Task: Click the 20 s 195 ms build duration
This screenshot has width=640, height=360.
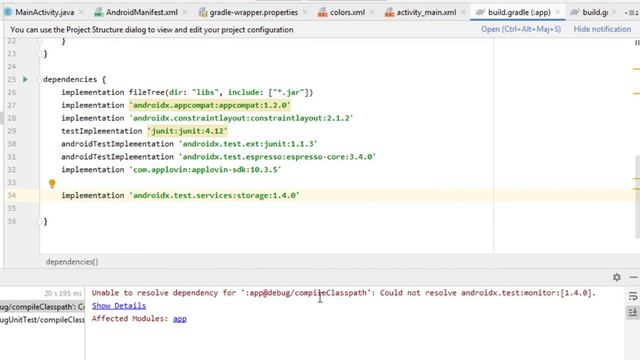Action: click(63, 293)
